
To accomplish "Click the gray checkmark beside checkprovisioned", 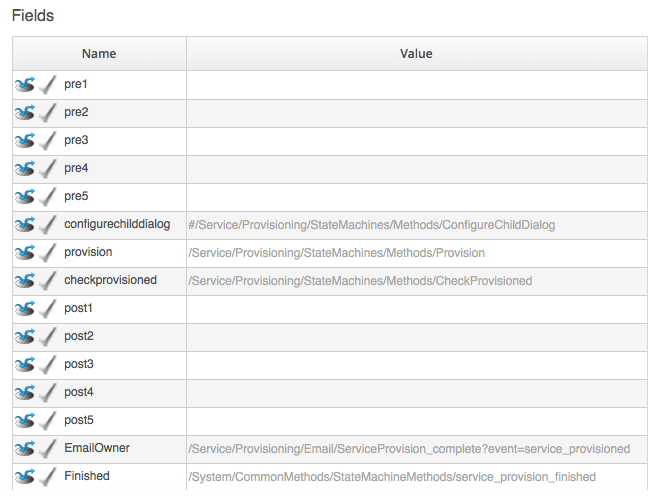I will click(x=48, y=281).
